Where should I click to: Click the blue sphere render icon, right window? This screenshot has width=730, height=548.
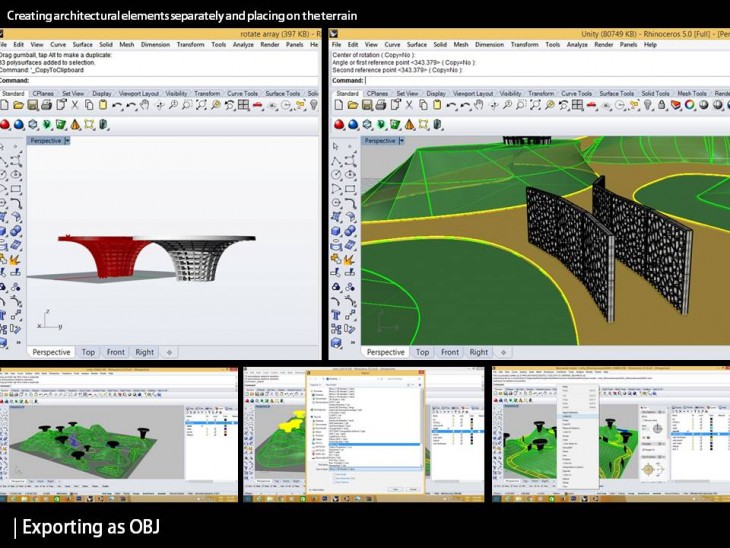coord(353,125)
